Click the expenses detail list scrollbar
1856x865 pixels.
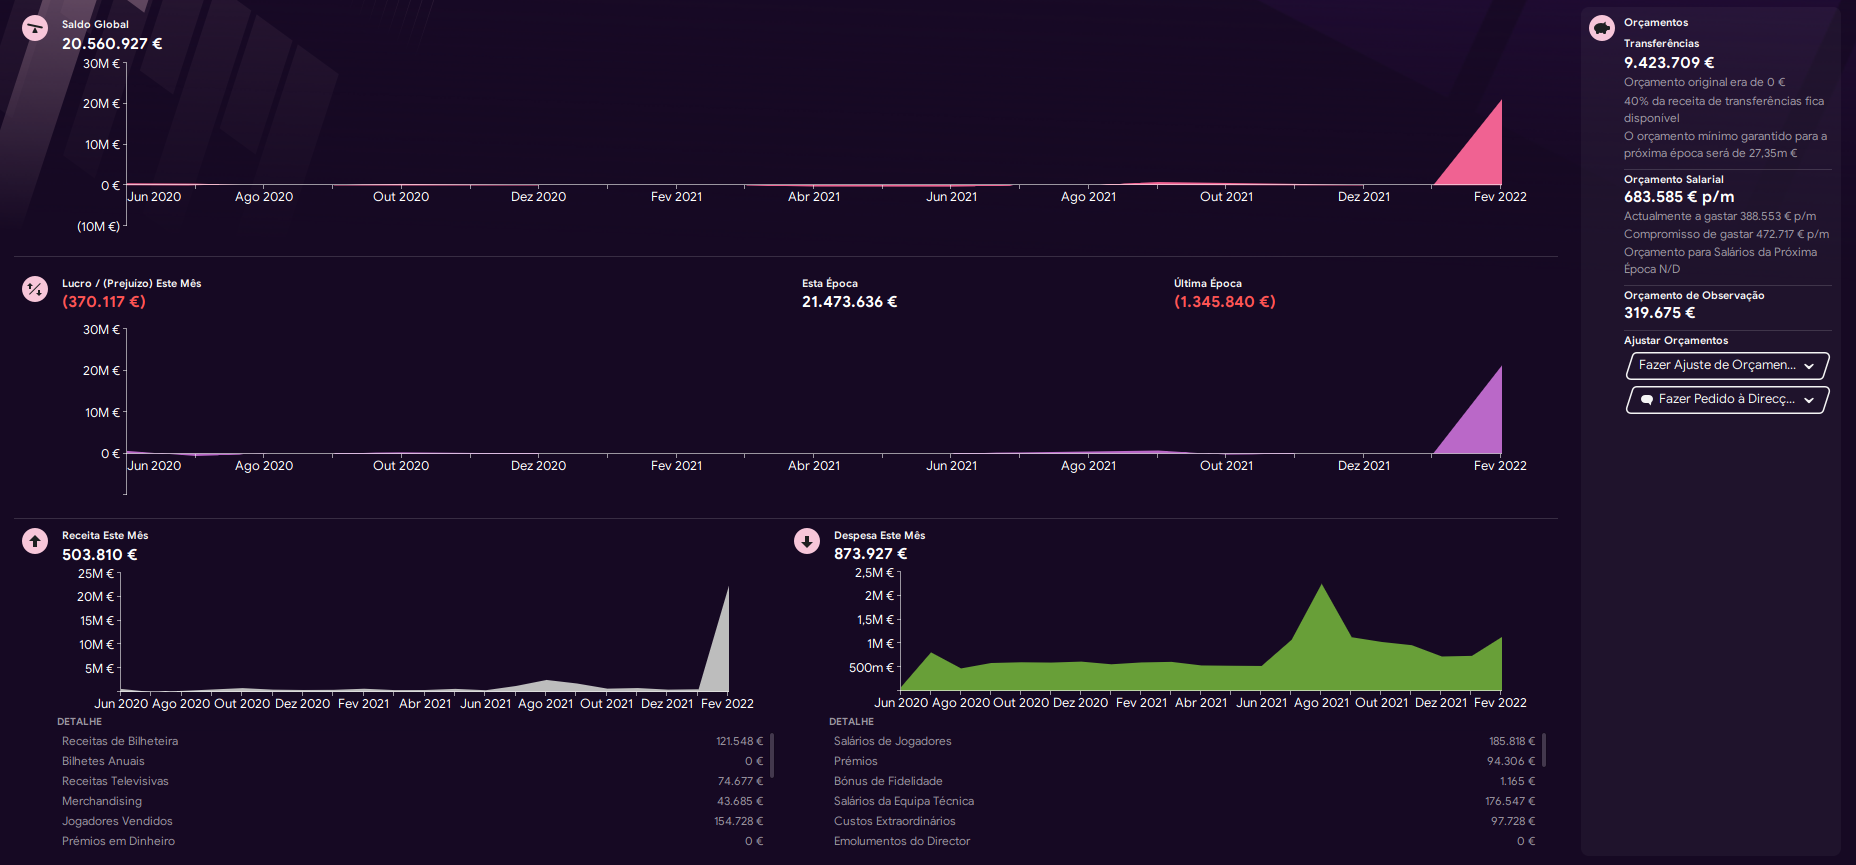[x=1544, y=750]
